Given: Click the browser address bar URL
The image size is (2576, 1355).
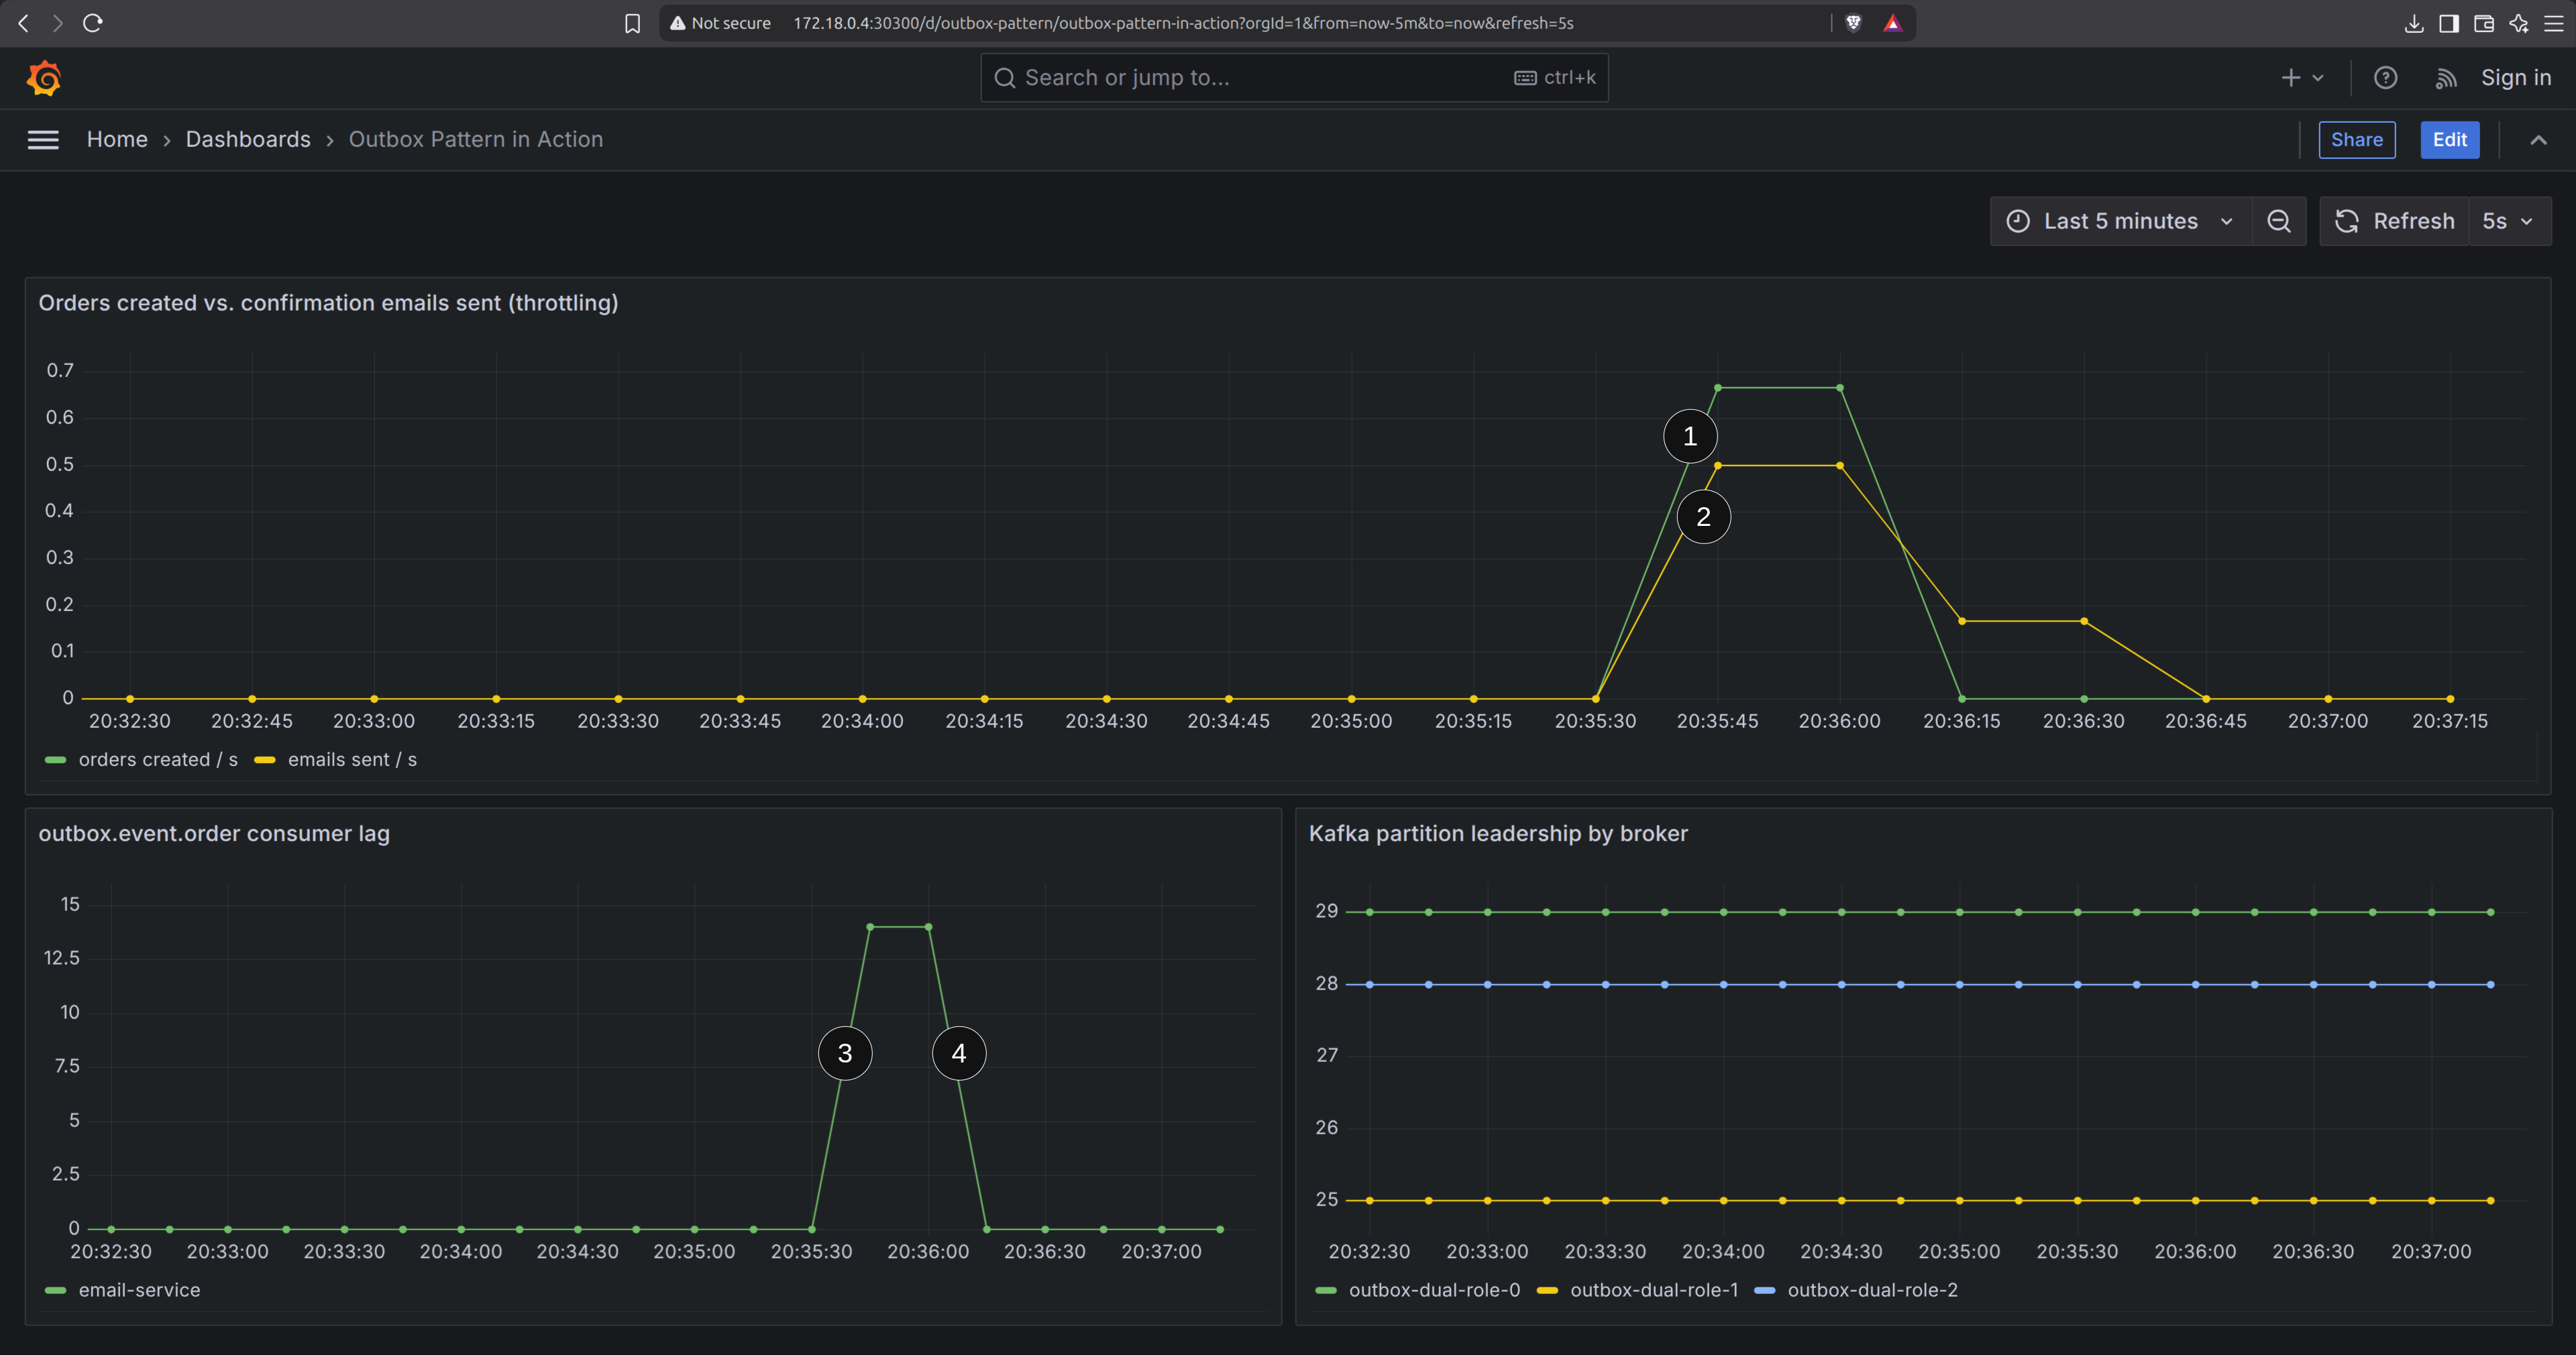Looking at the screenshot, I should (1183, 23).
